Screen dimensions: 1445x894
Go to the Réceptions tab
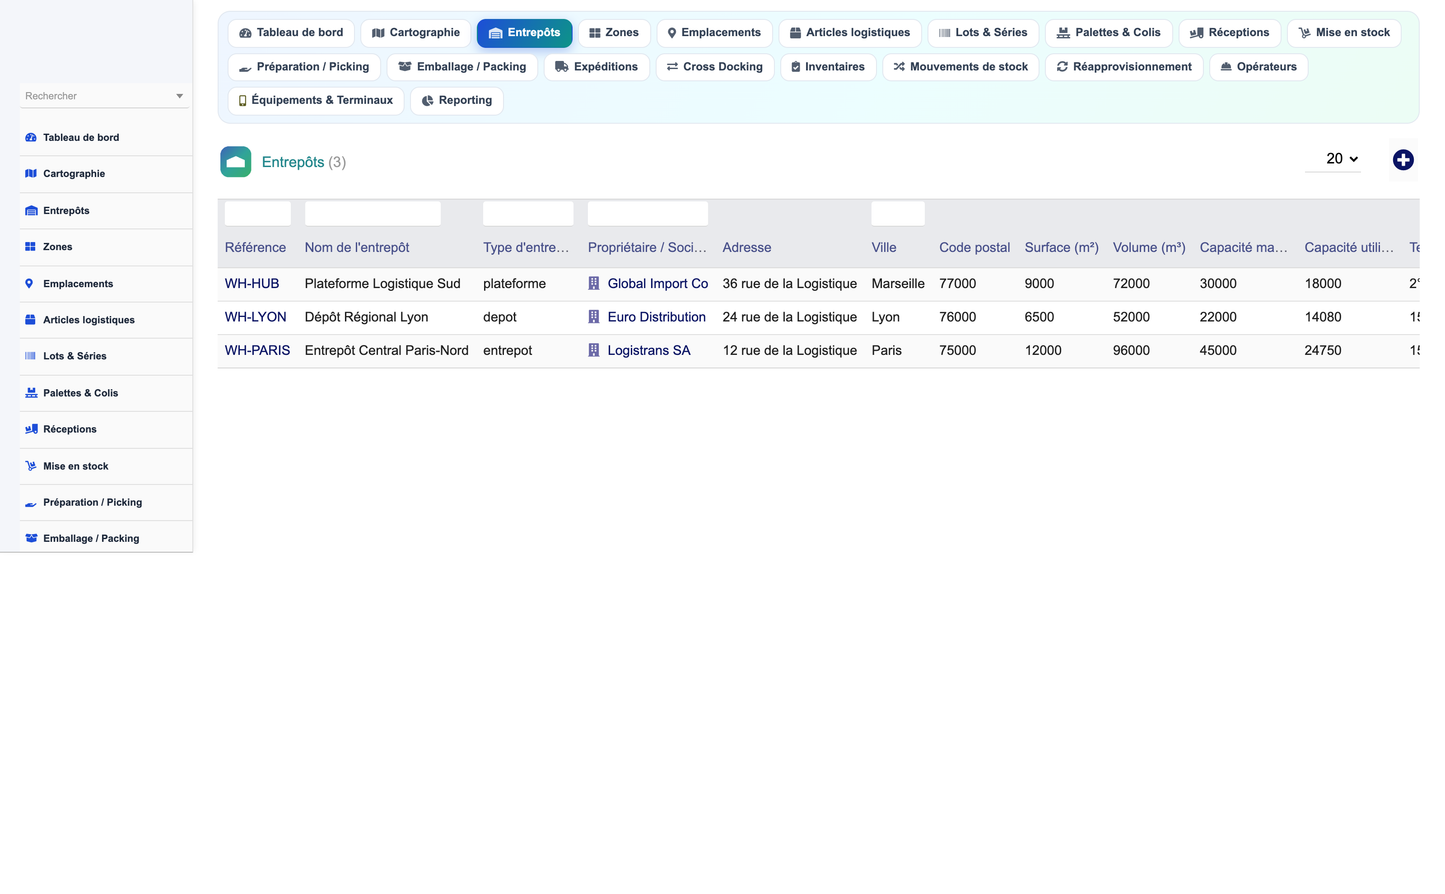pos(1230,33)
